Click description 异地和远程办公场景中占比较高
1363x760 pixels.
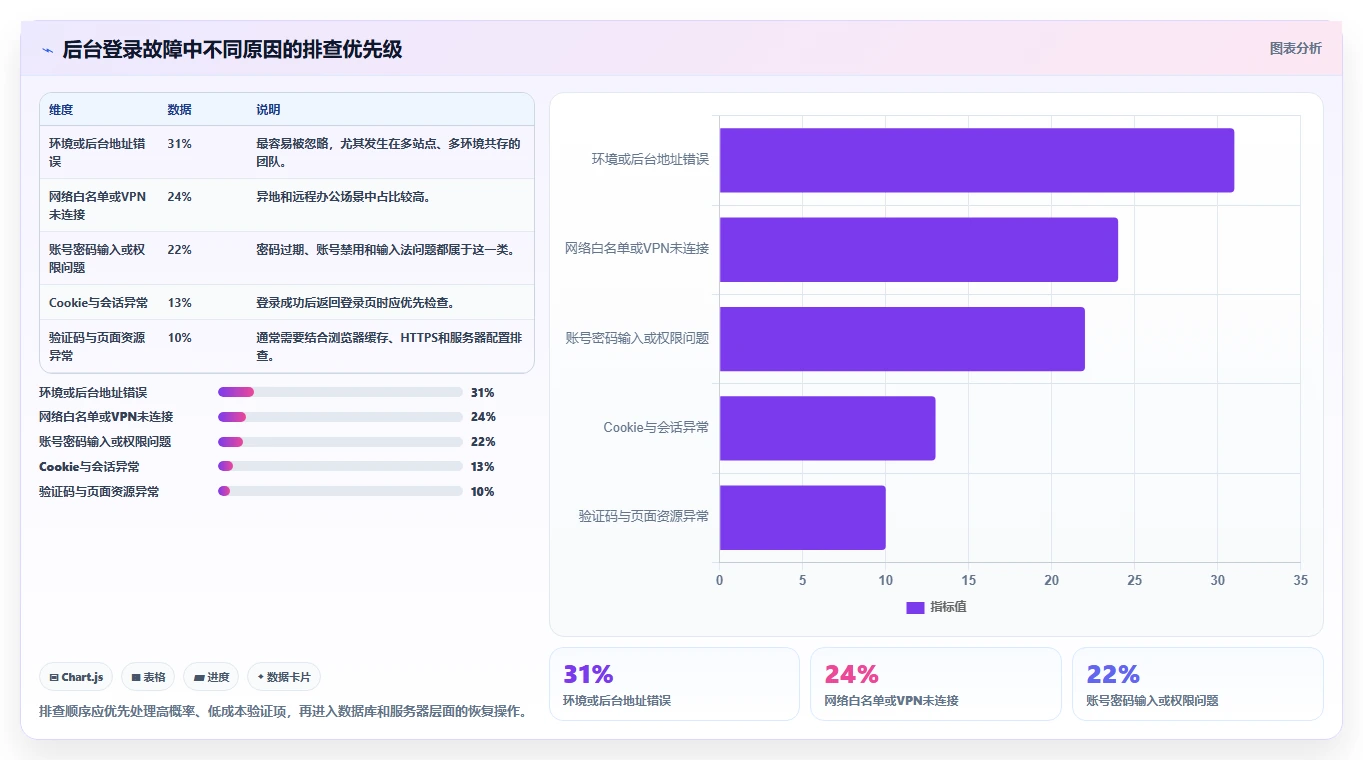pyautogui.click(x=344, y=197)
